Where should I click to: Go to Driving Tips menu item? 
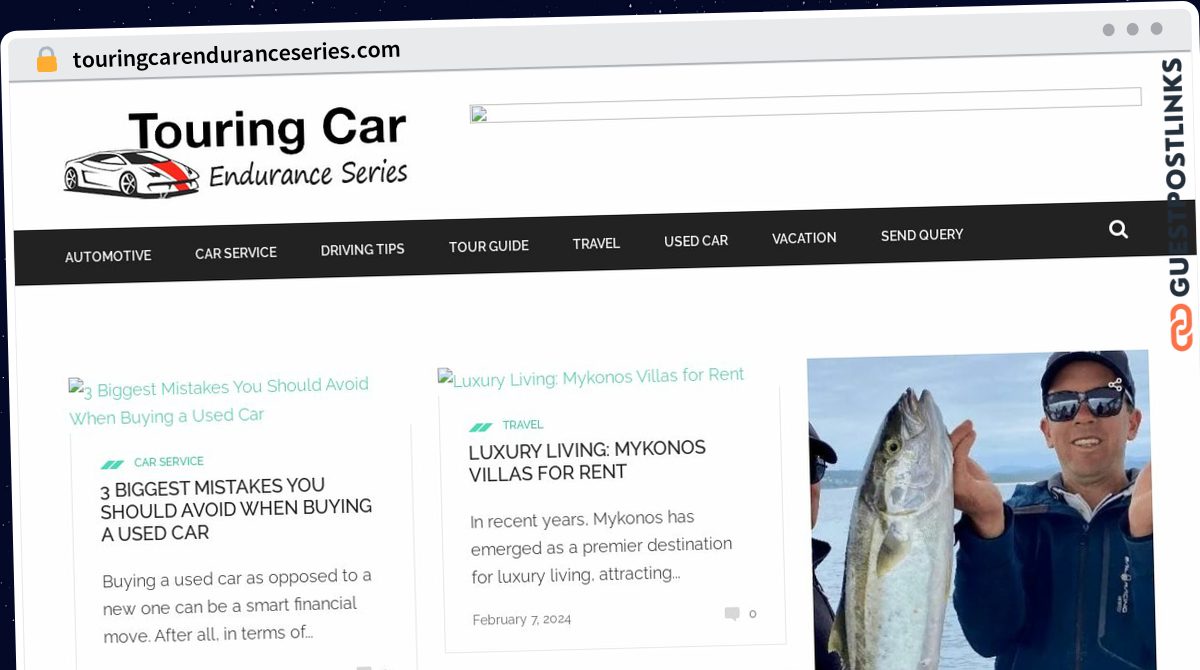pyautogui.click(x=362, y=249)
